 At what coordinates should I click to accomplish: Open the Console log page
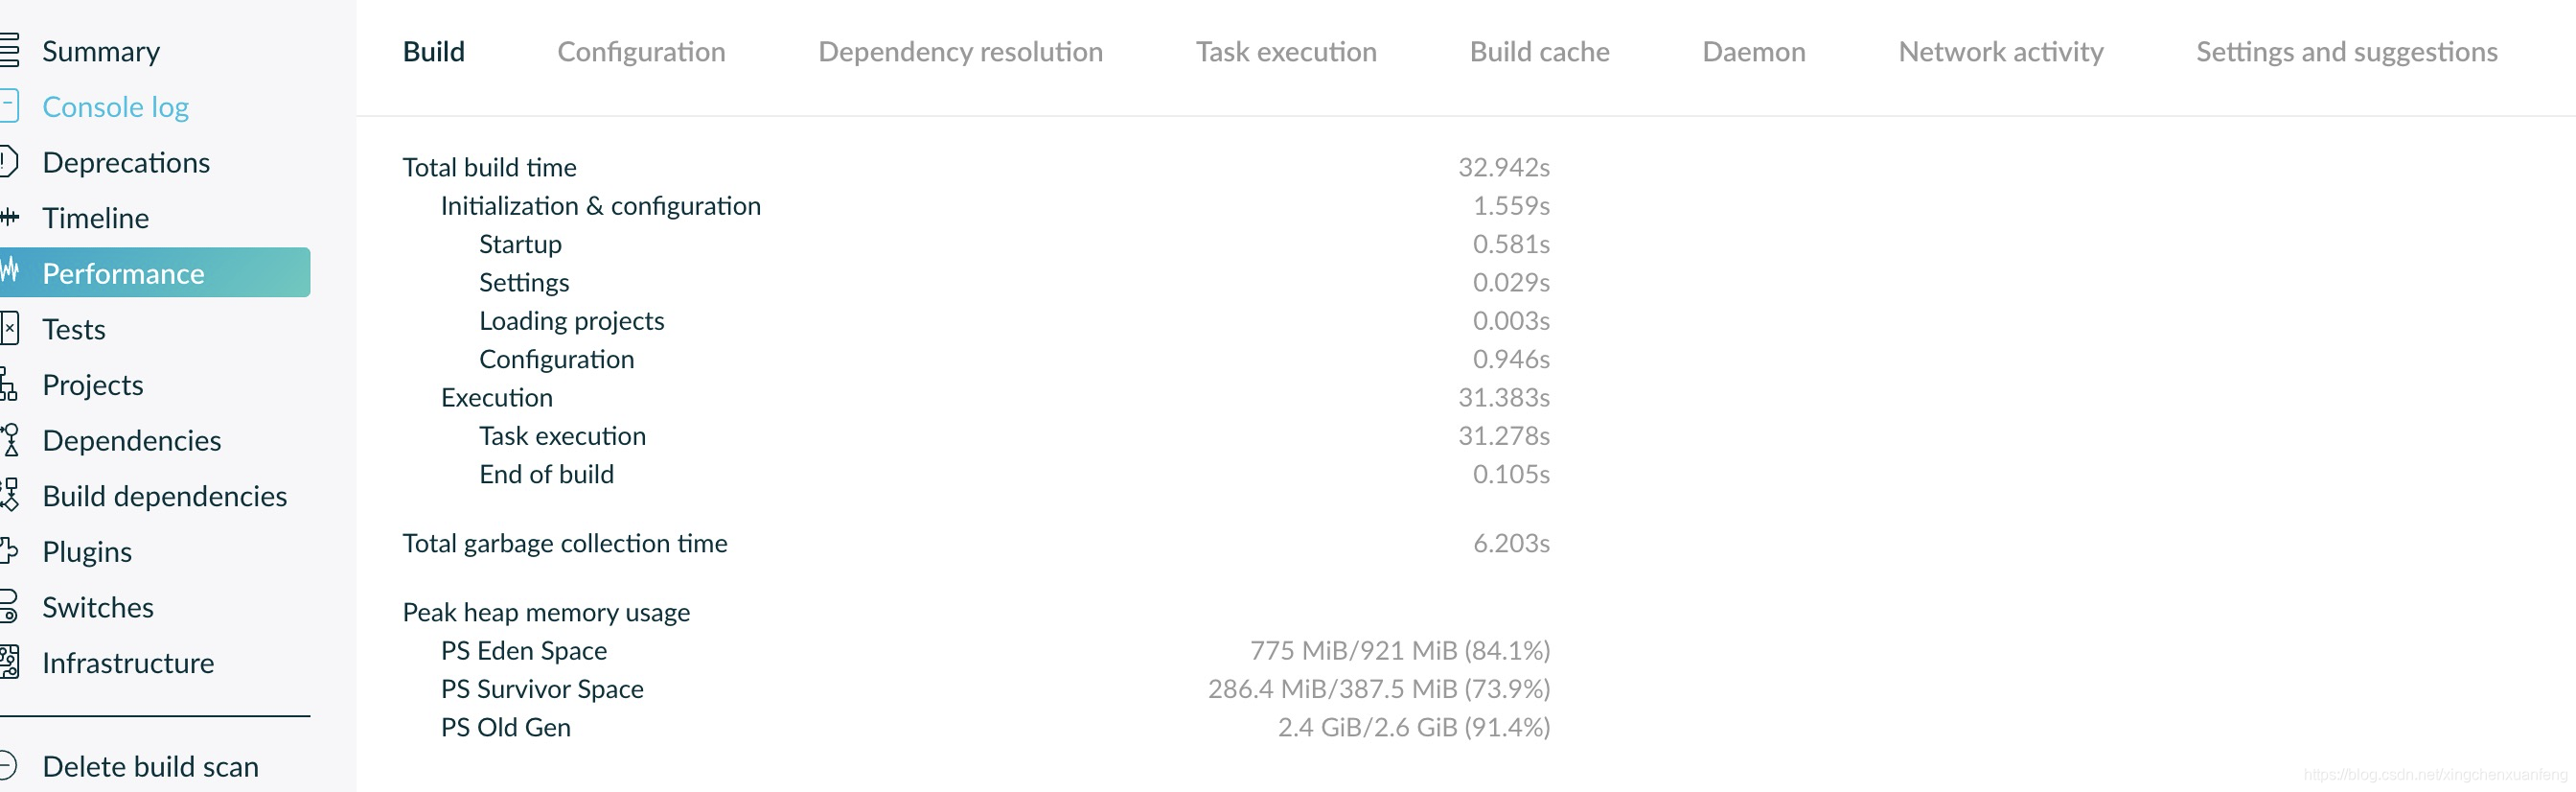point(115,107)
